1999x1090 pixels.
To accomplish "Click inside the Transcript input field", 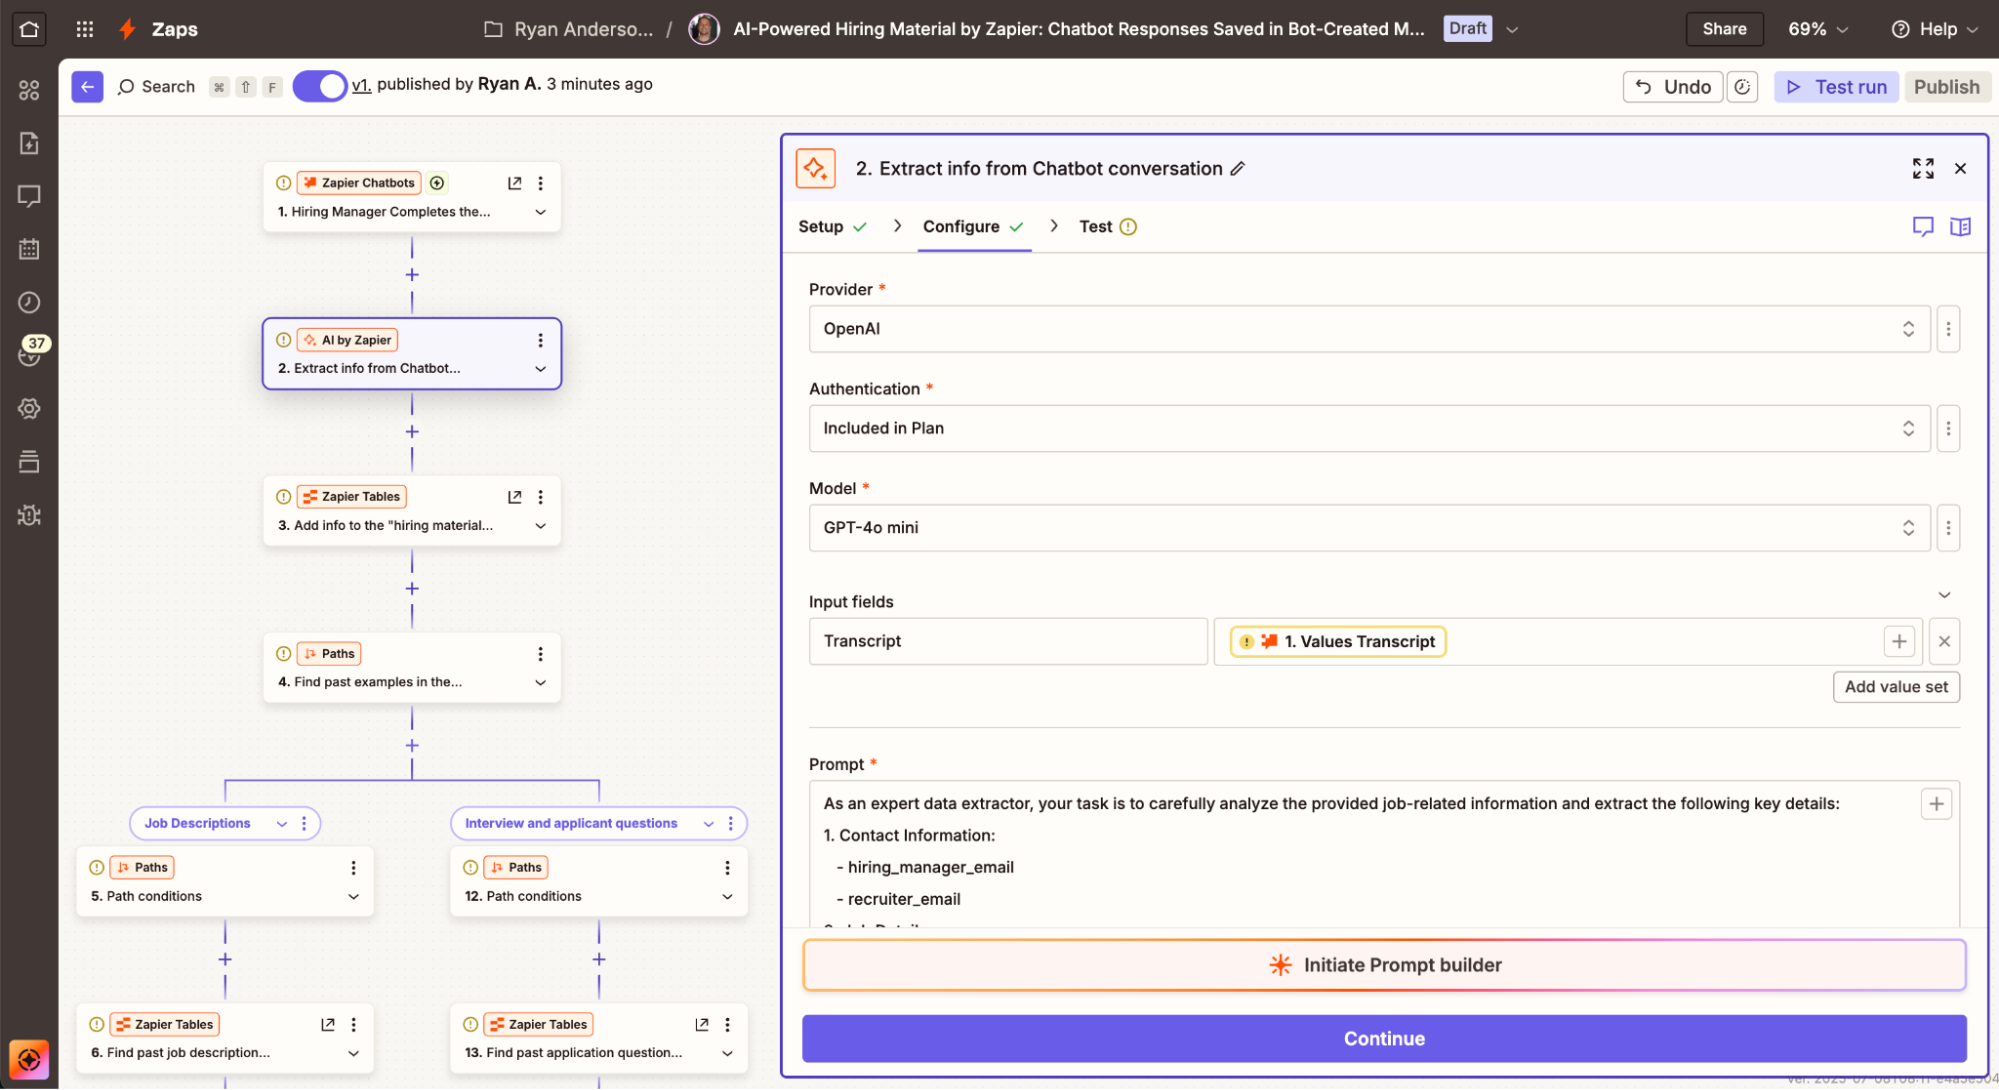I will (x=1007, y=641).
